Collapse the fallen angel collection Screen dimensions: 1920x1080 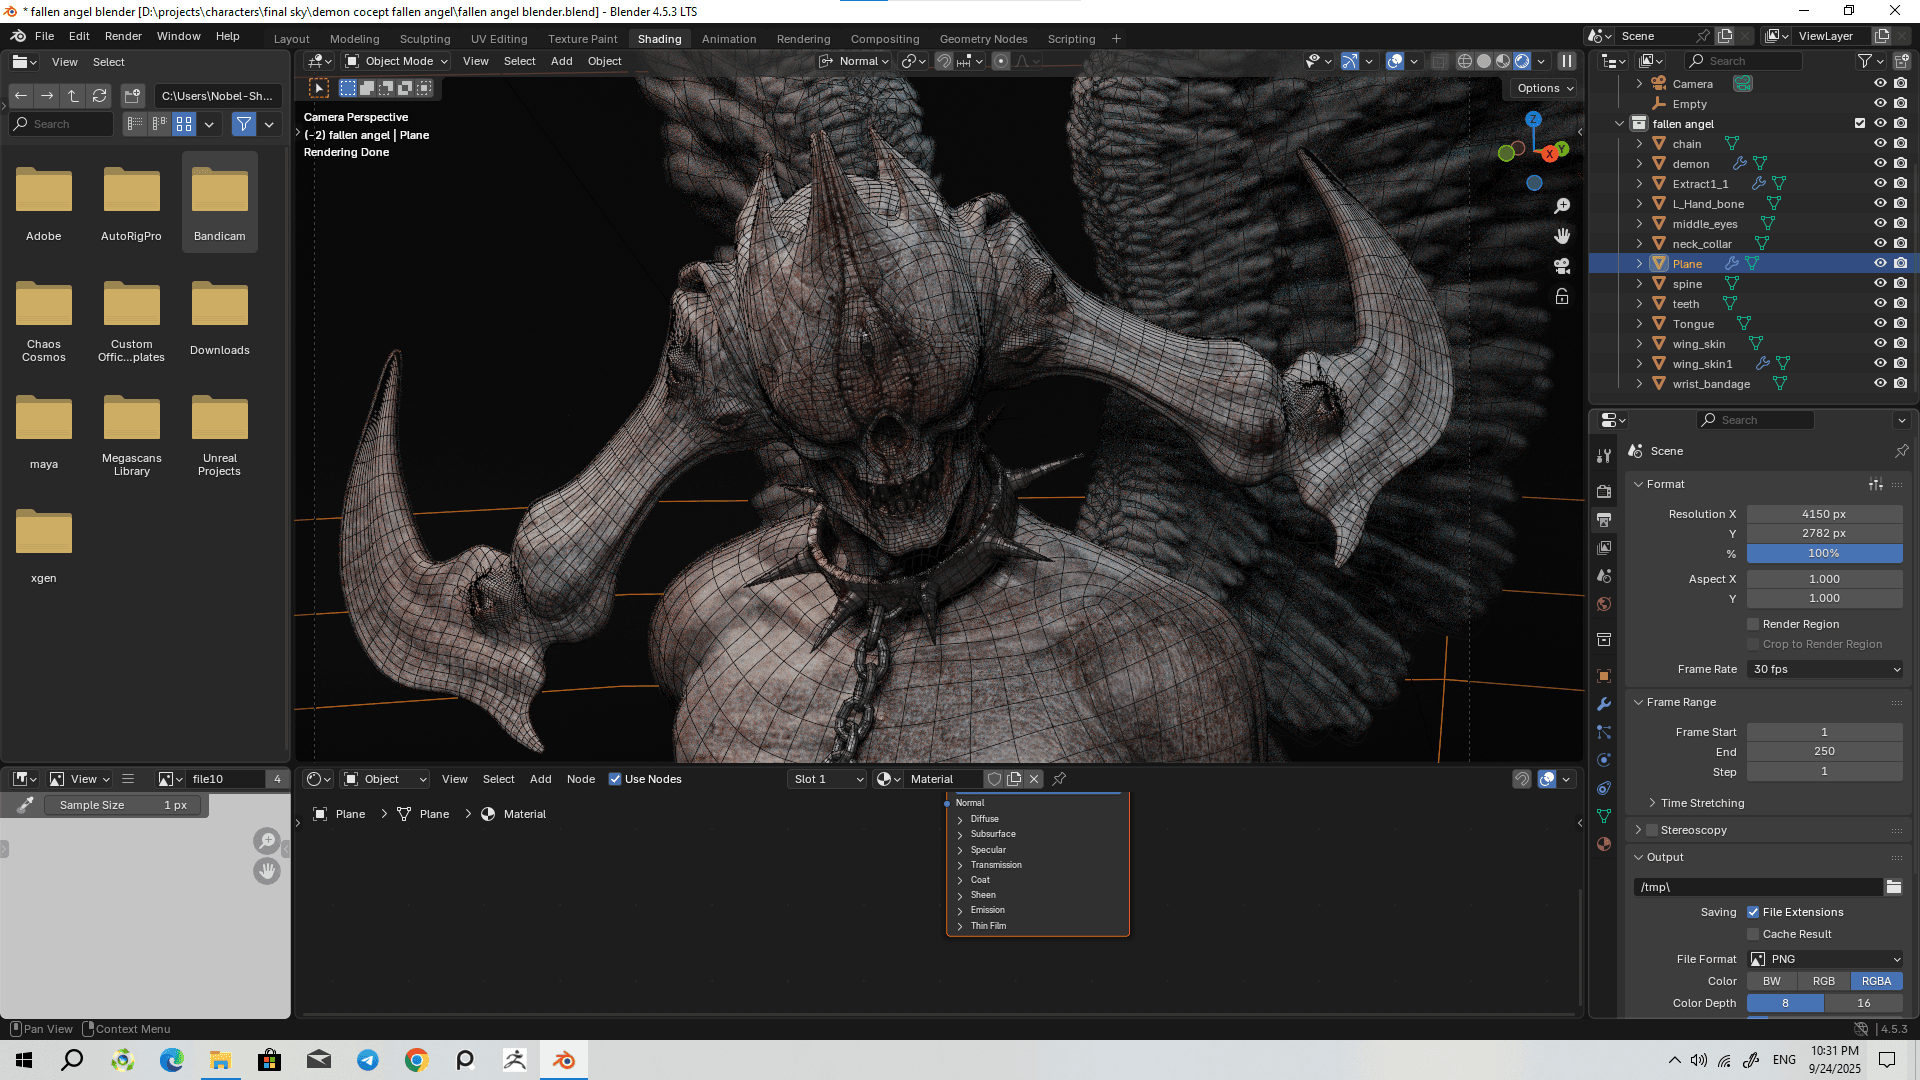coord(1620,124)
